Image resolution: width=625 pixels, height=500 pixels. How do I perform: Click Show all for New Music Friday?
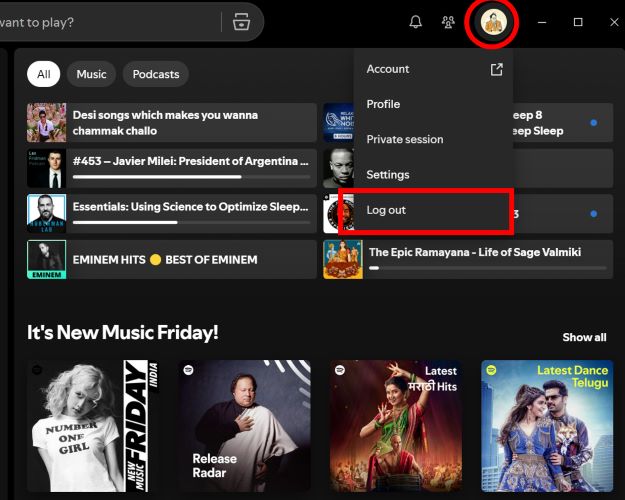tap(584, 337)
